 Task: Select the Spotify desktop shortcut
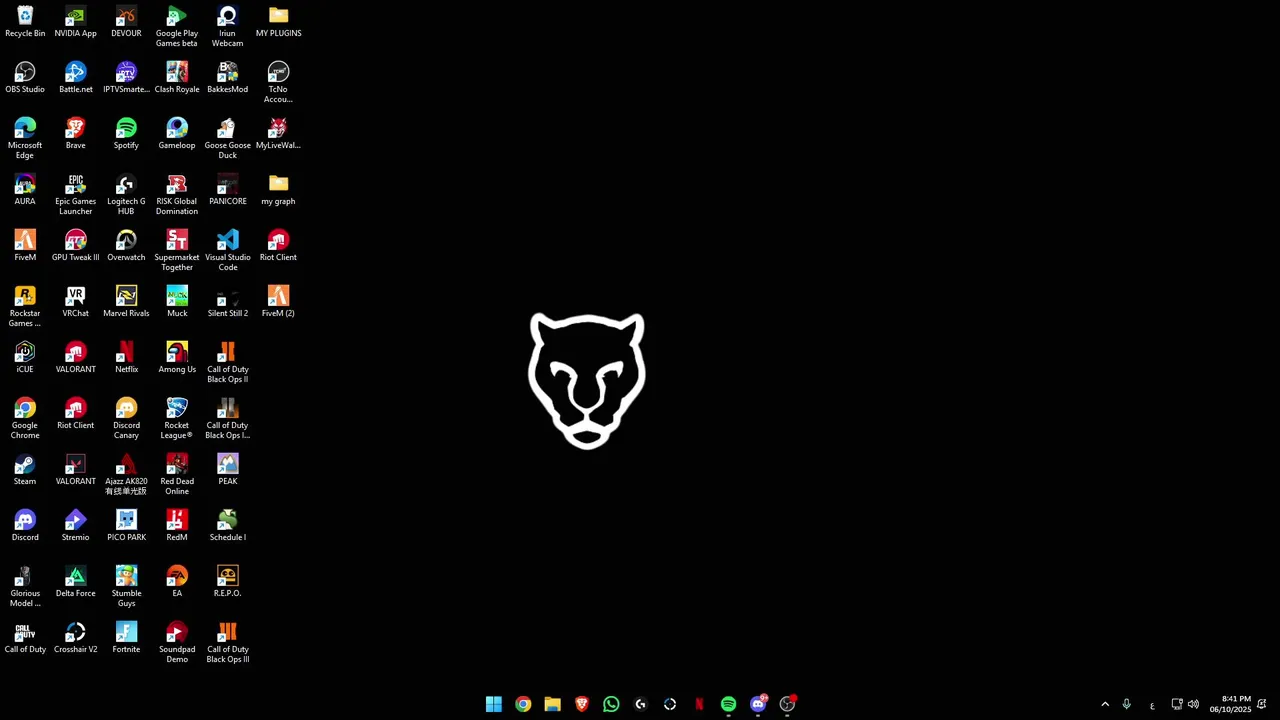126,134
